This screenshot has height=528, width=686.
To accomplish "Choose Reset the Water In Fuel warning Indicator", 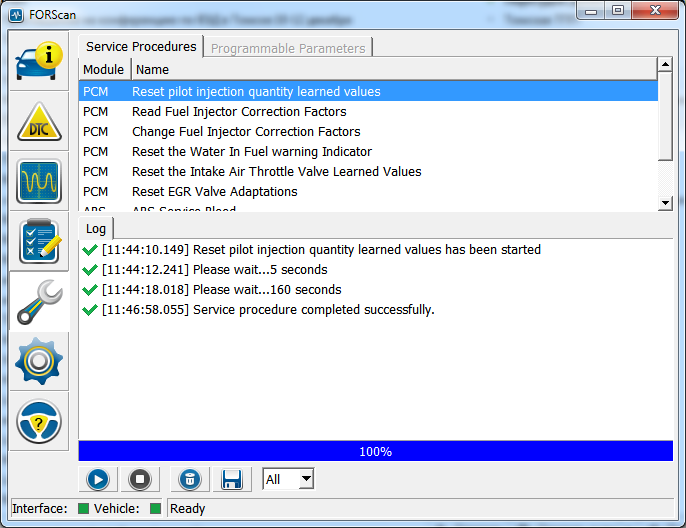I will click(251, 152).
